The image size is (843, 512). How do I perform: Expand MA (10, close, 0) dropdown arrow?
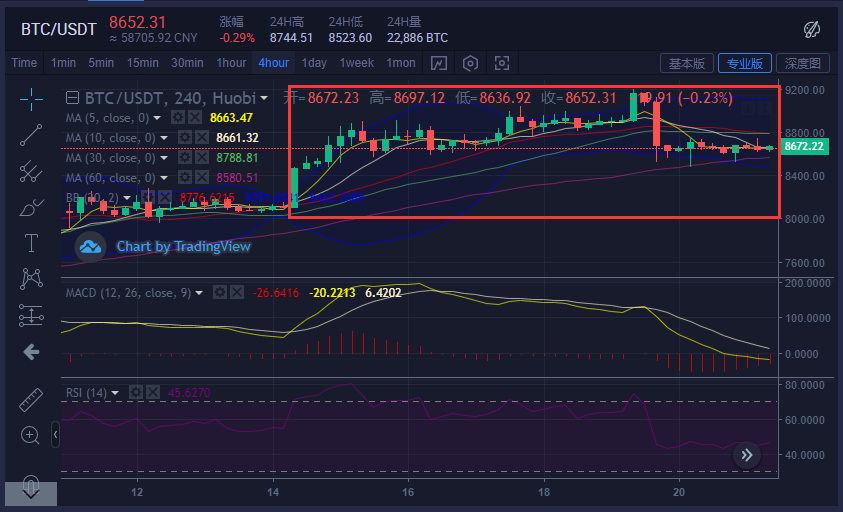coord(164,138)
